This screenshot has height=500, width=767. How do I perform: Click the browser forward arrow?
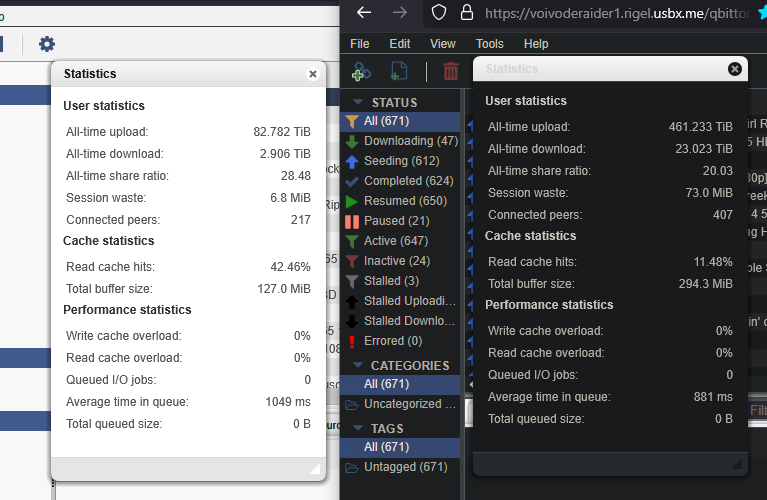click(400, 12)
